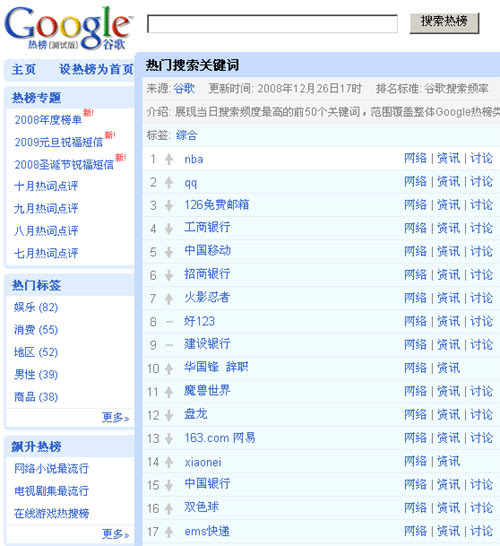
Task: Click the down arrow next to 126免费邮箱
Action: (169, 206)
